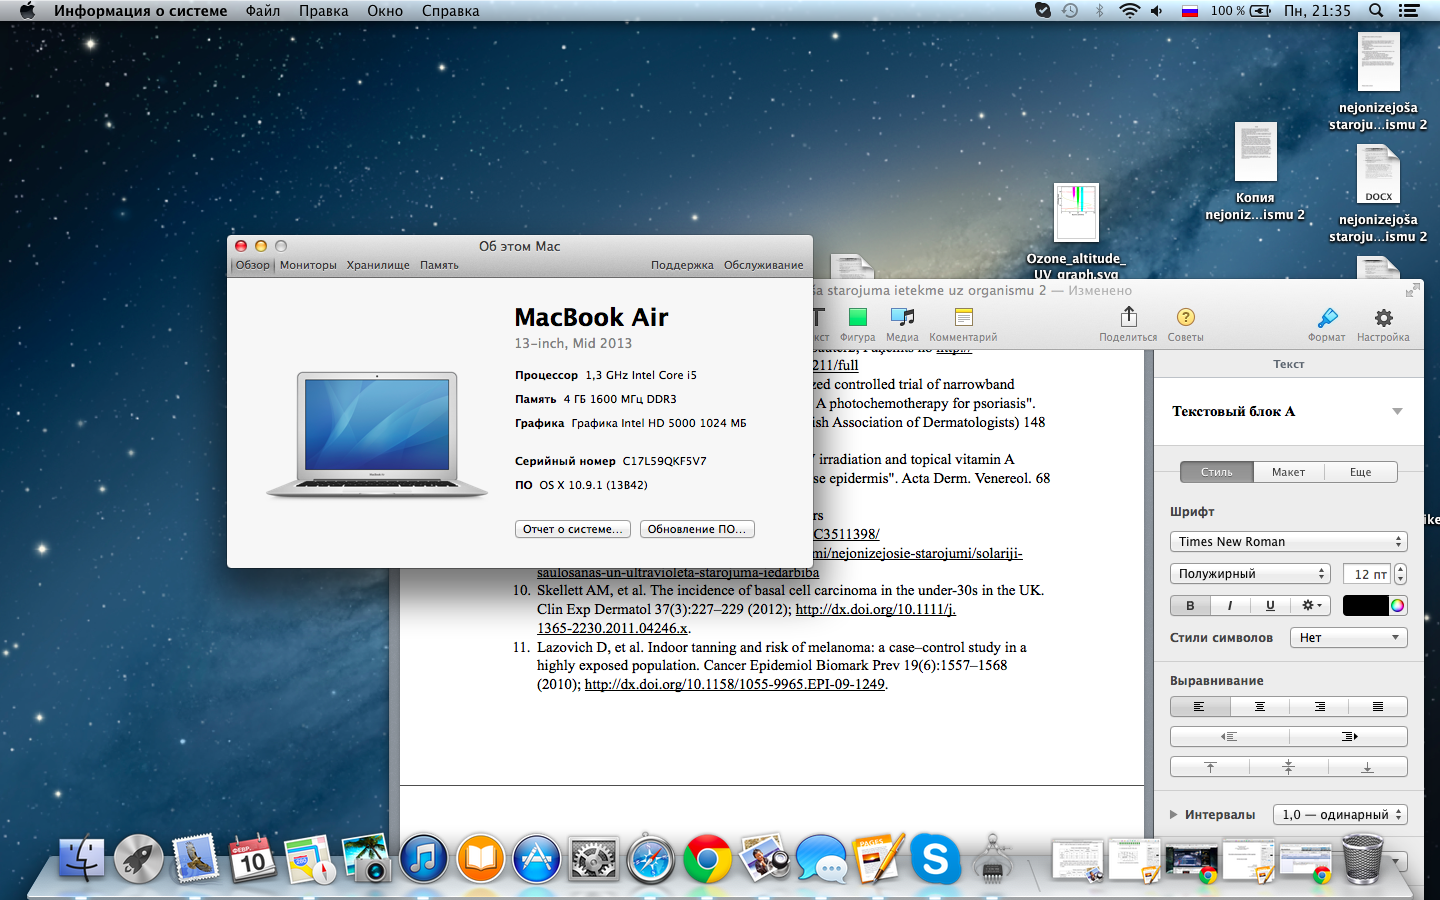Viewport: 1440px width, 900px height.
Task: Open System Preferences gear in Dock
Action: tap(593, 858)
